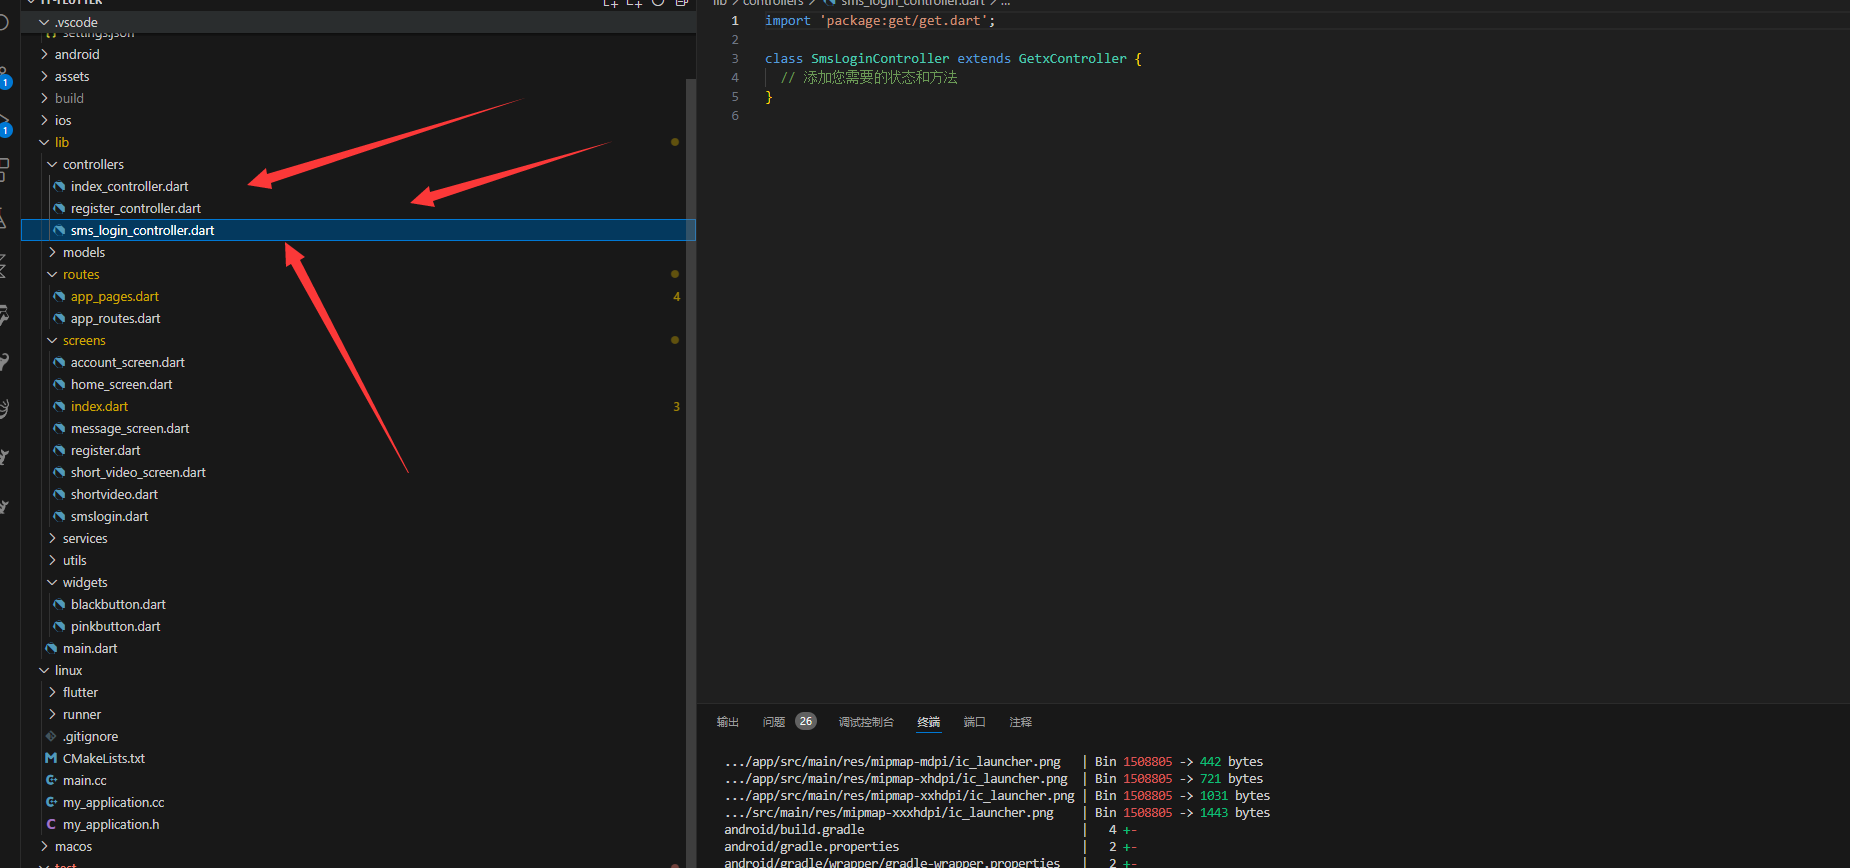The height and width of the screenshot is (868, 1850).
Task: Open the 问题 panel tab
Action: point(774,722)
